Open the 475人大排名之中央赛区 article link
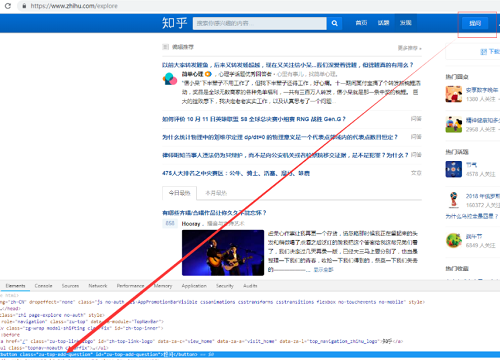Screen dimensions: 500x360 (236, 173)
